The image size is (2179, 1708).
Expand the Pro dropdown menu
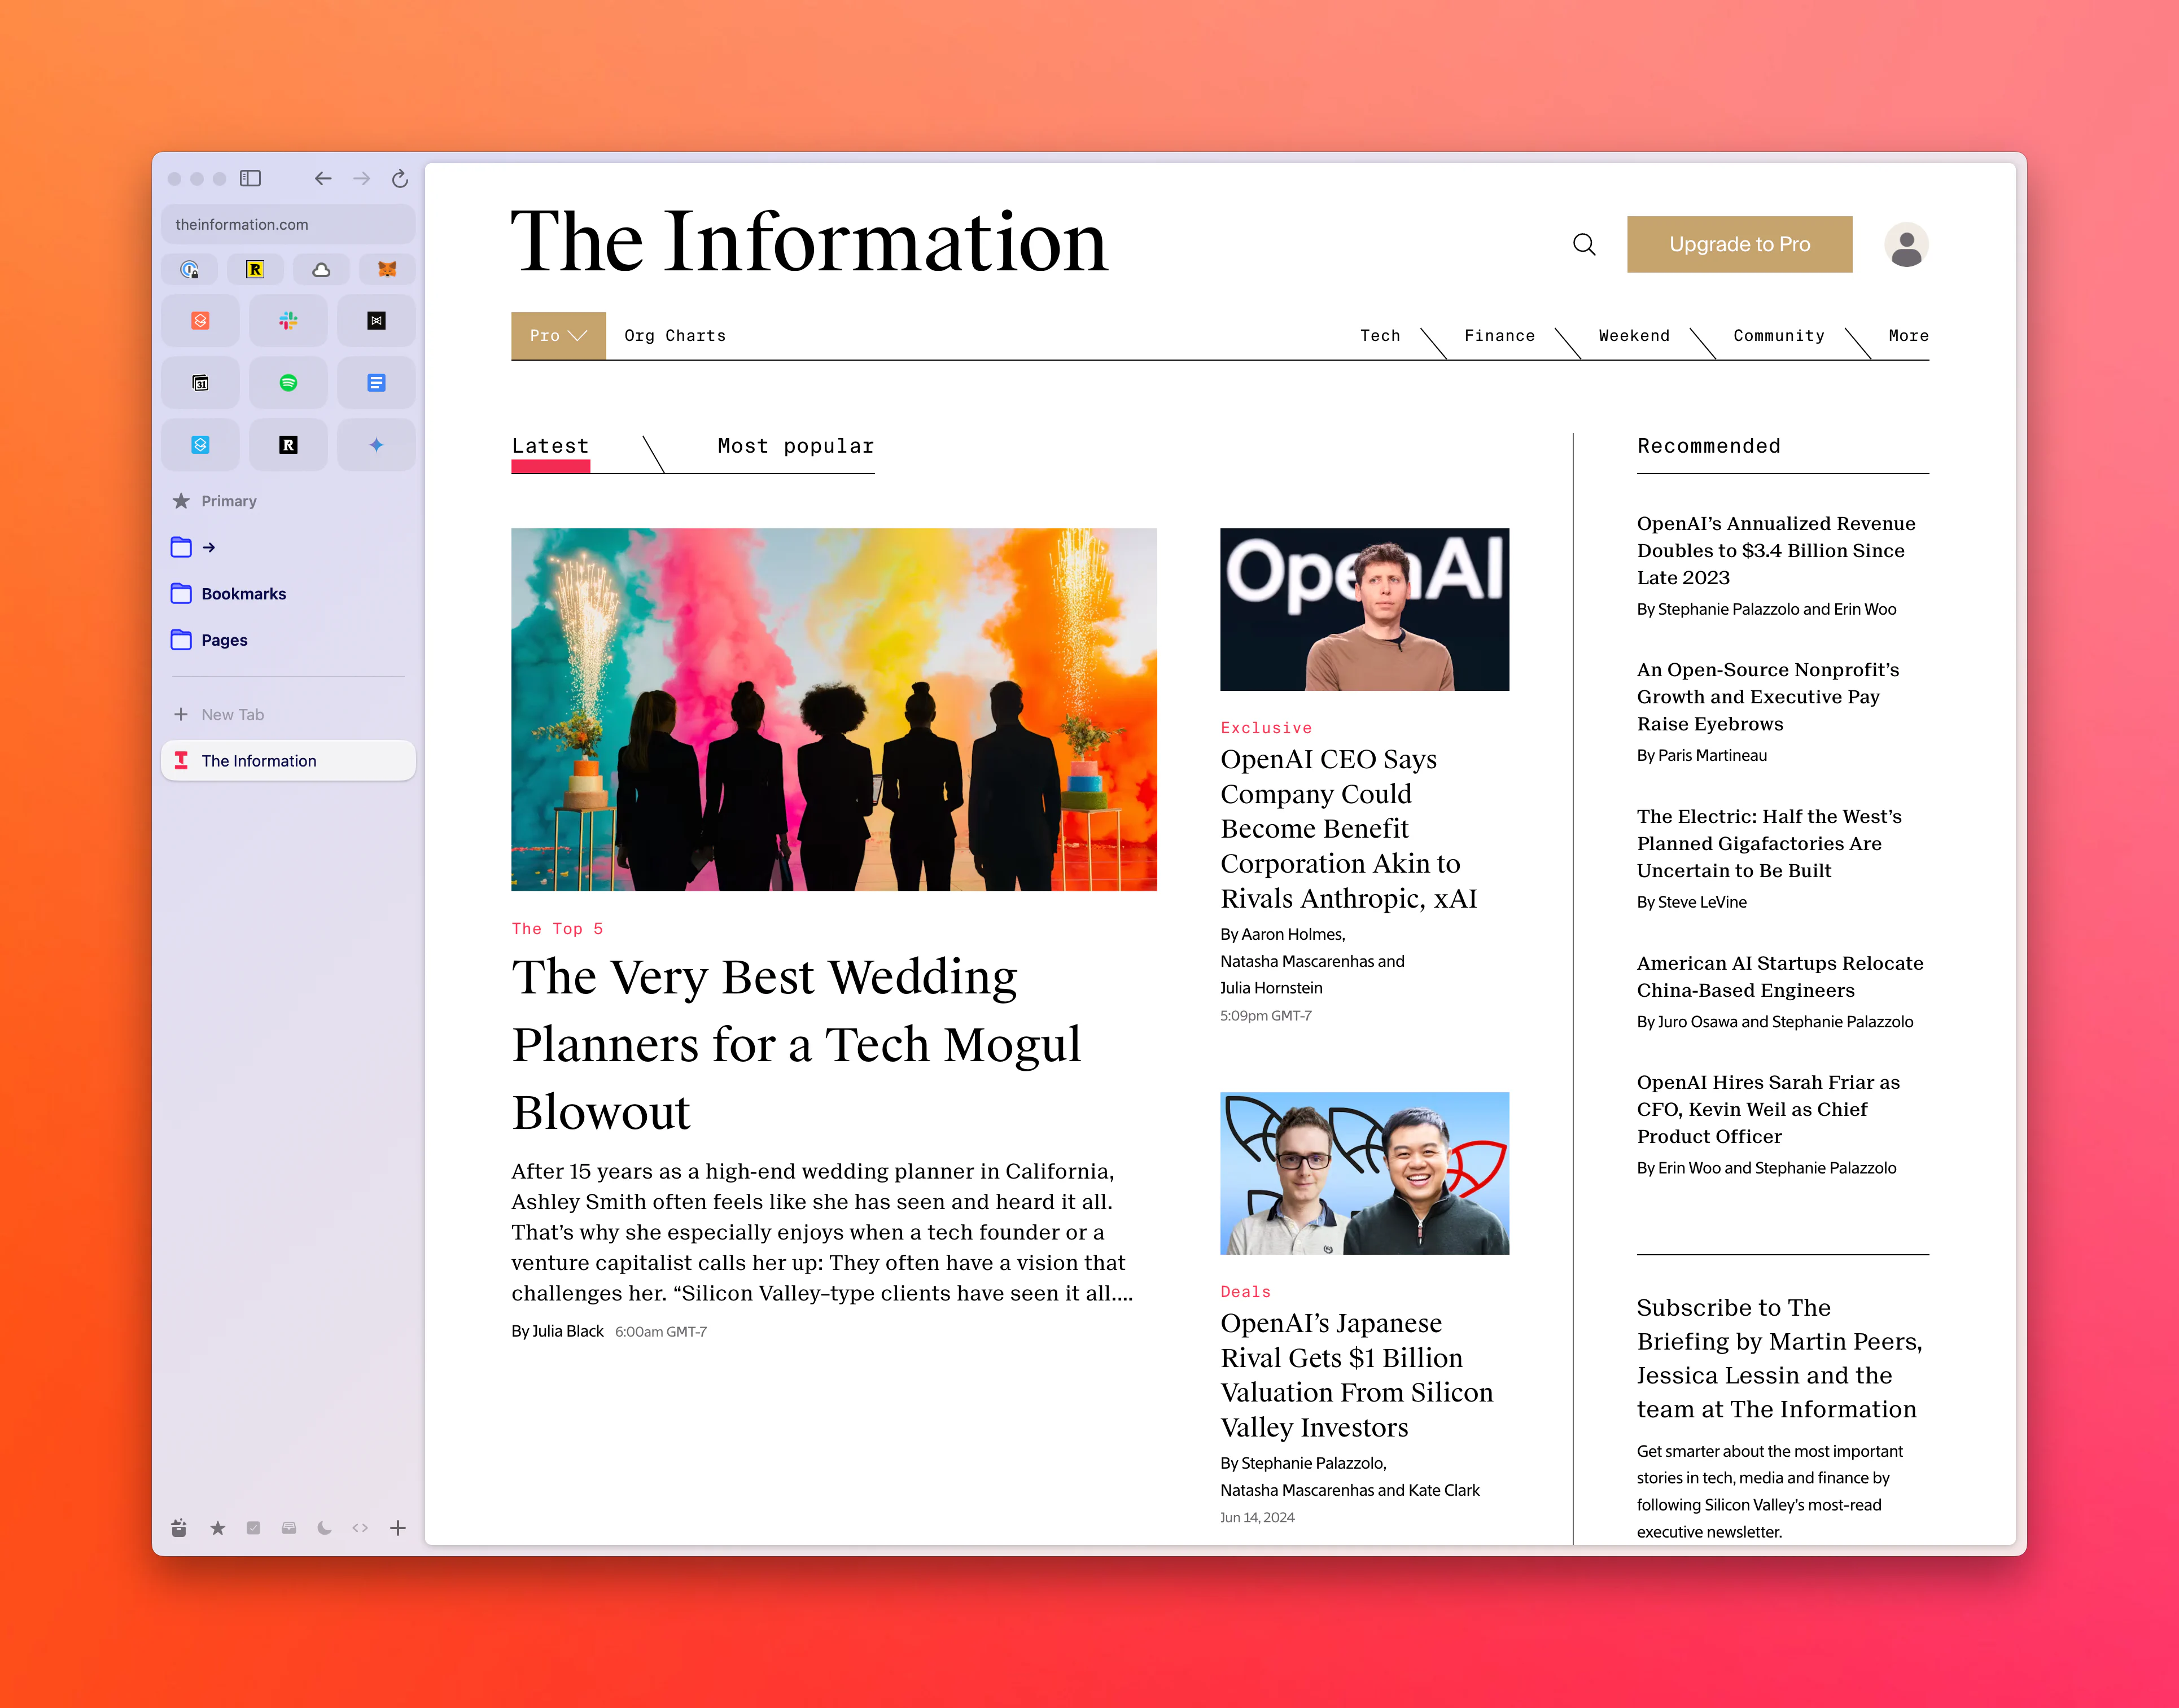coord(558,336)
